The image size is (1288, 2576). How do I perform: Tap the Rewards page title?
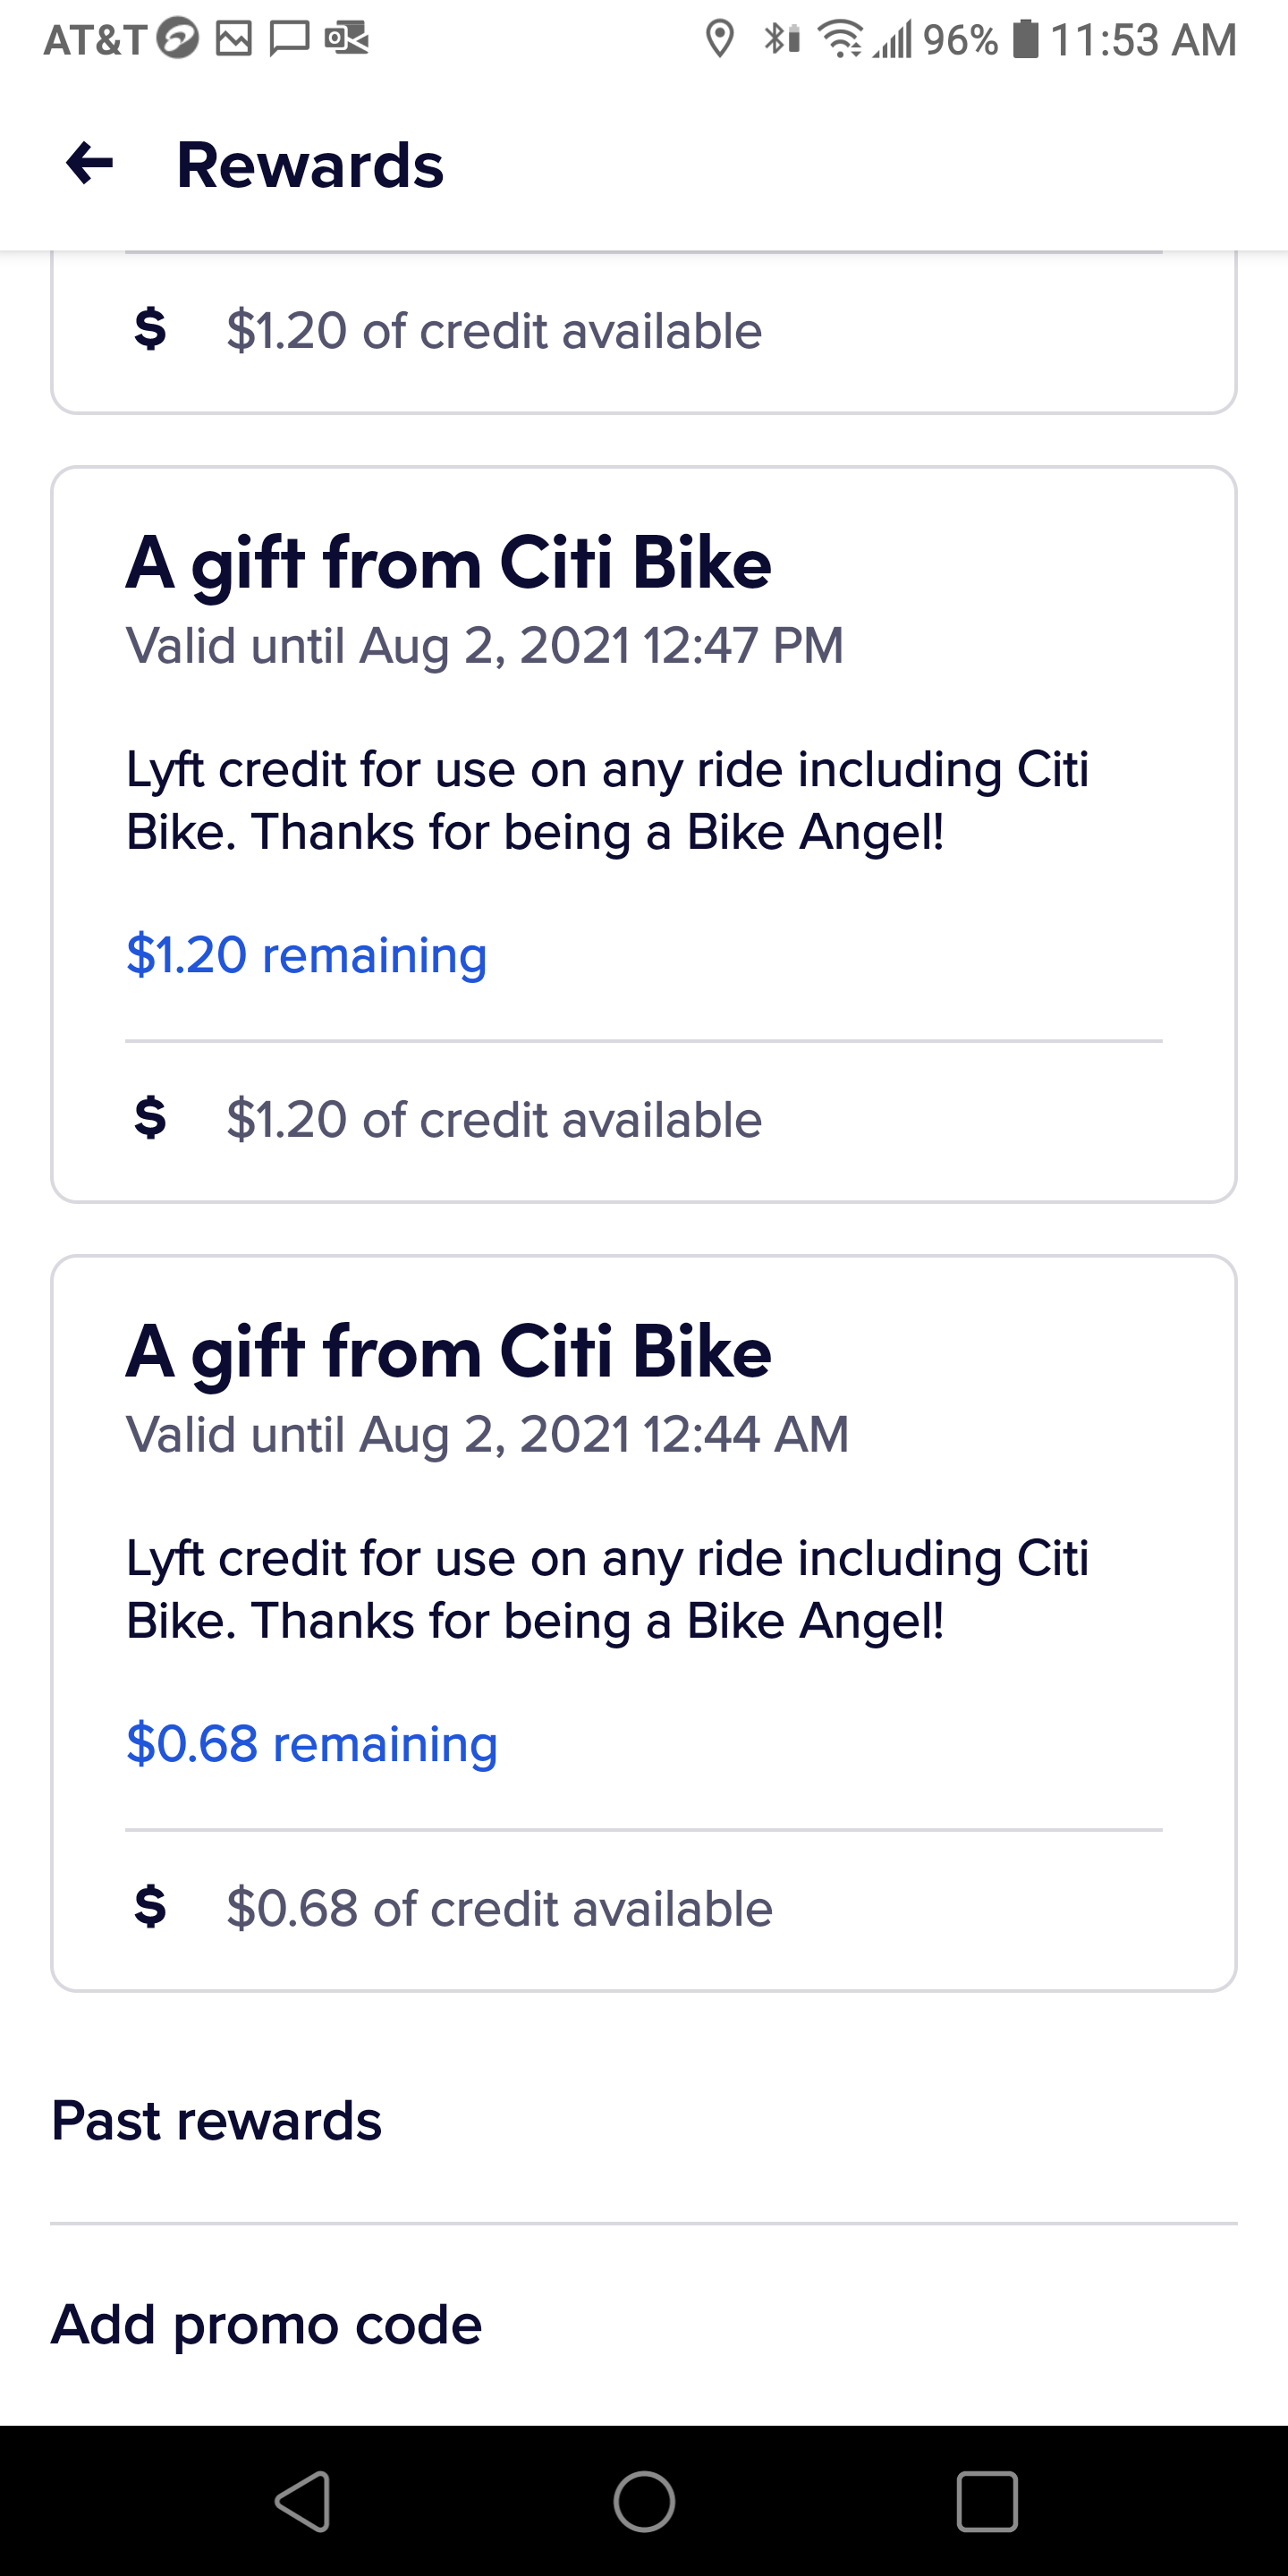[310, 165]
